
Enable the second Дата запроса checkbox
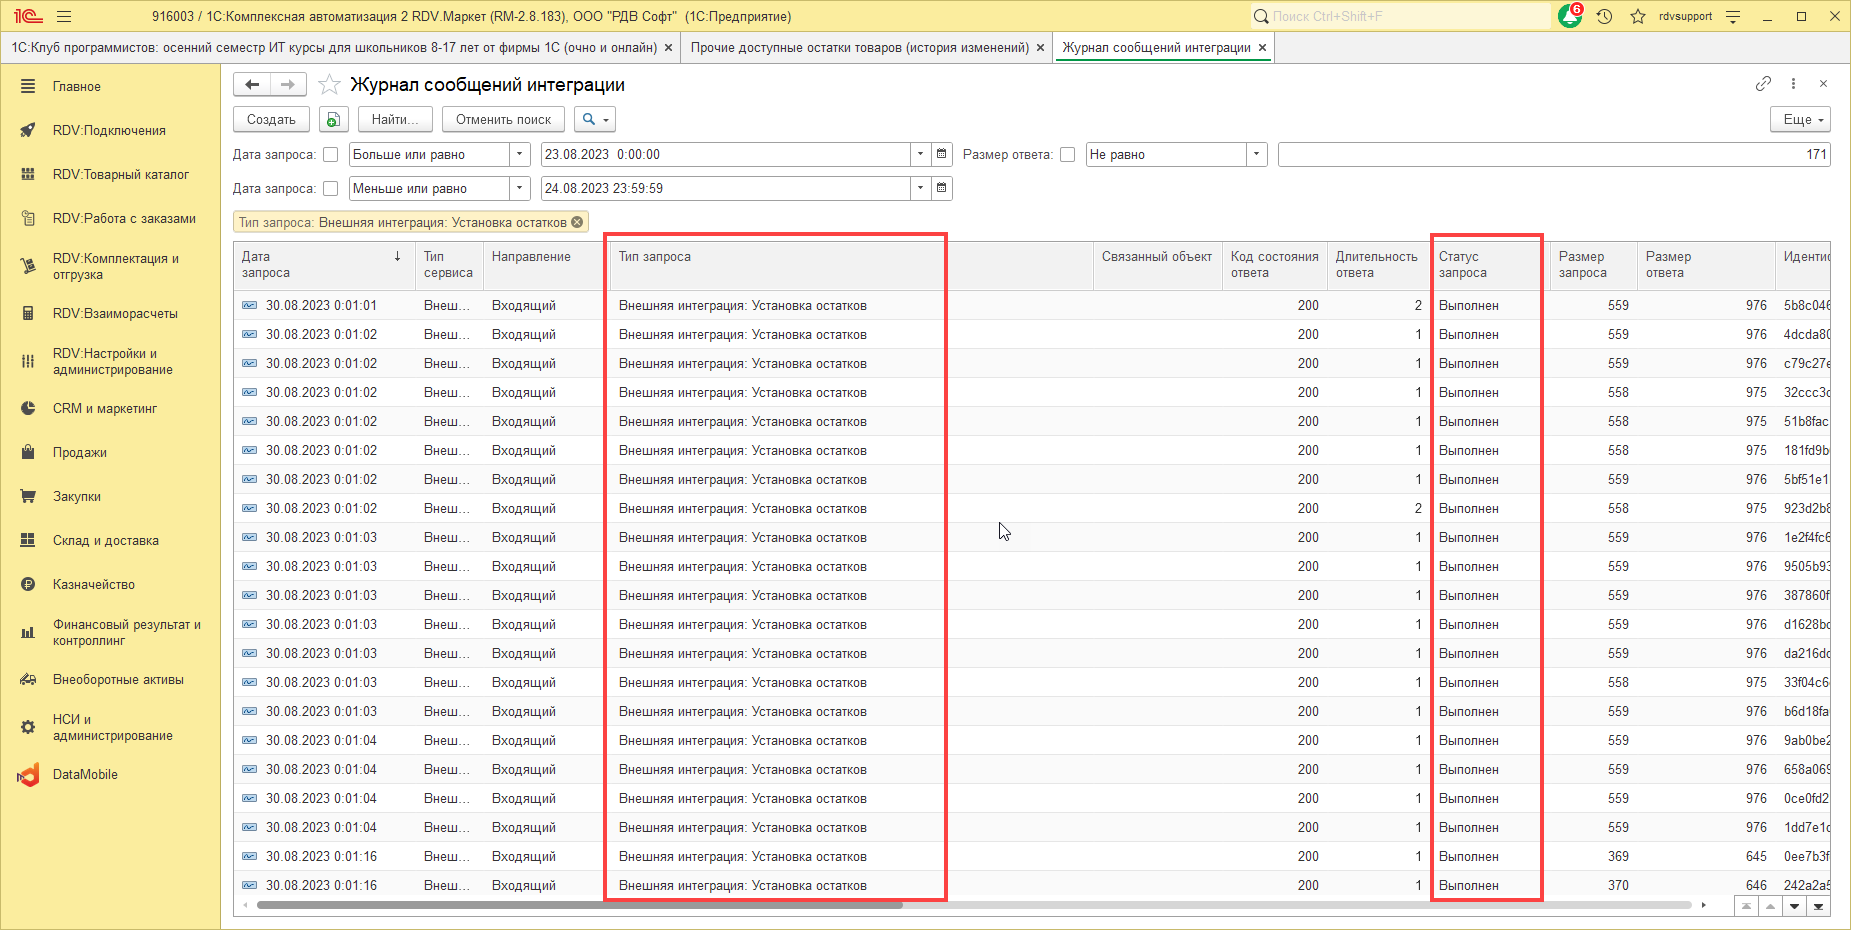point(330,189)
